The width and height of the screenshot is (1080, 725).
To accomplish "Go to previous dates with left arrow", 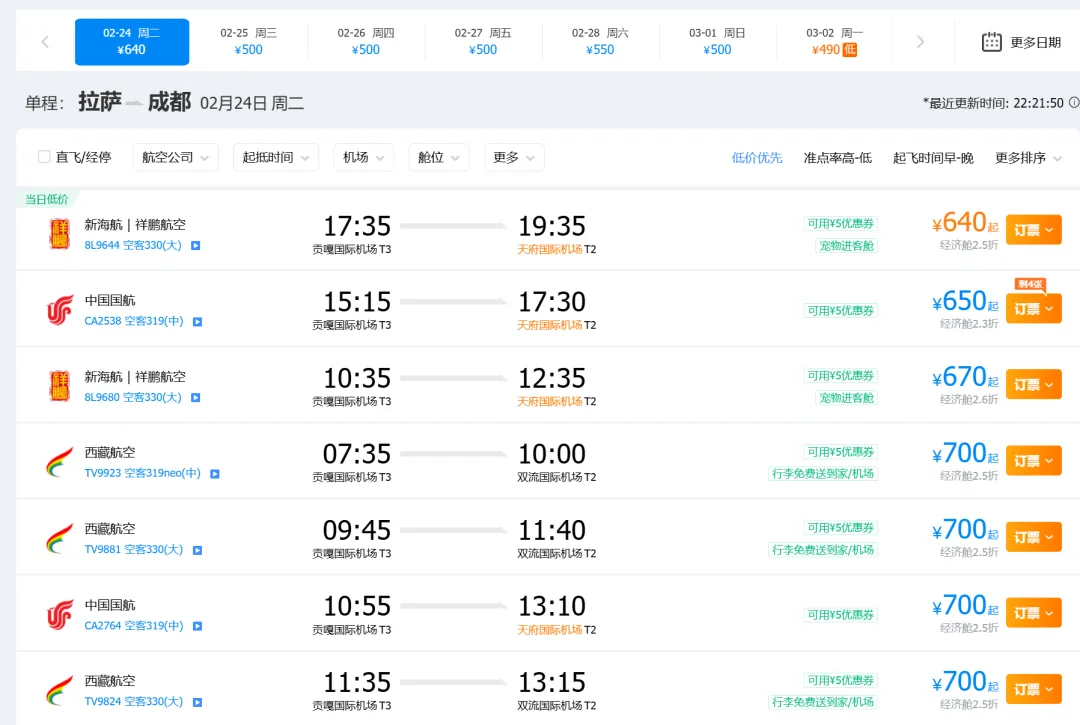I will coord(45,42).
